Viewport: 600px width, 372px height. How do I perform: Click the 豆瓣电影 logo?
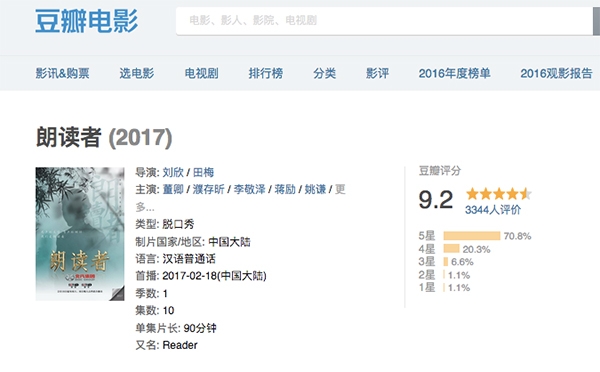pyautogui.click(x=86, y=21)
